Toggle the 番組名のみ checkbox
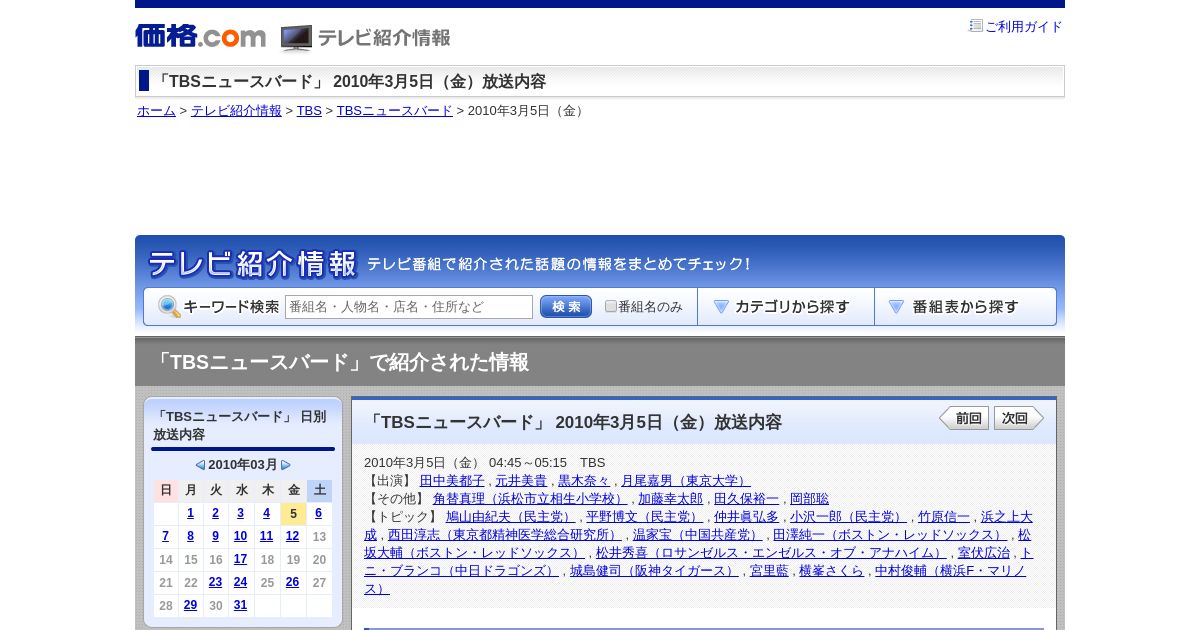The width and height of the screenshot is (1200, 630). (x=611, y=307)
